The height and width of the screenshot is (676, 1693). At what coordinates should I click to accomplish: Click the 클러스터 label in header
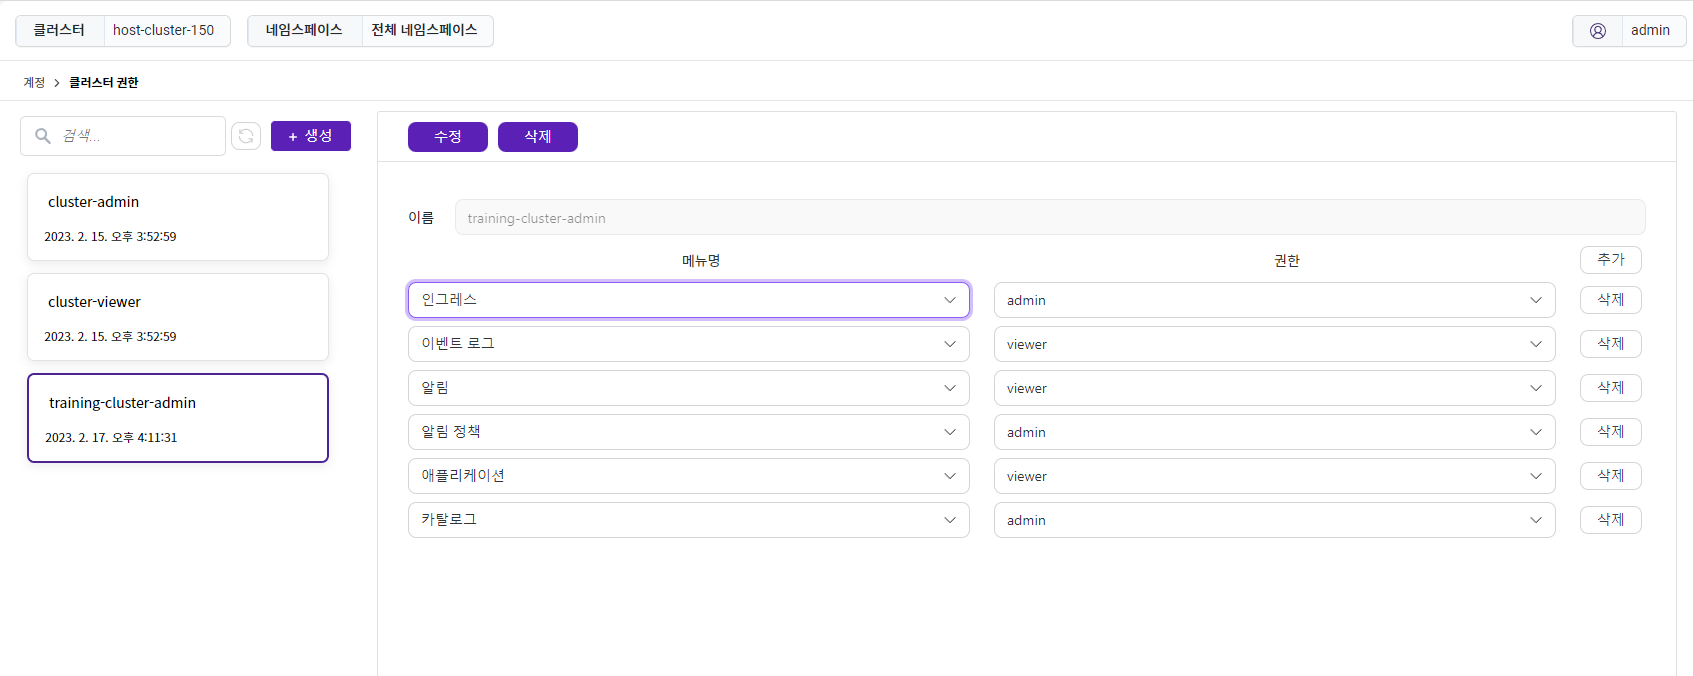[59, 31]
